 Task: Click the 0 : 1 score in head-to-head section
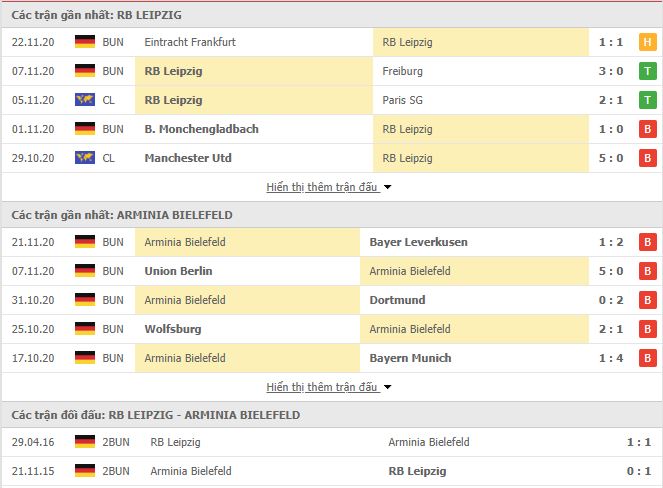(x=638, y=471)
